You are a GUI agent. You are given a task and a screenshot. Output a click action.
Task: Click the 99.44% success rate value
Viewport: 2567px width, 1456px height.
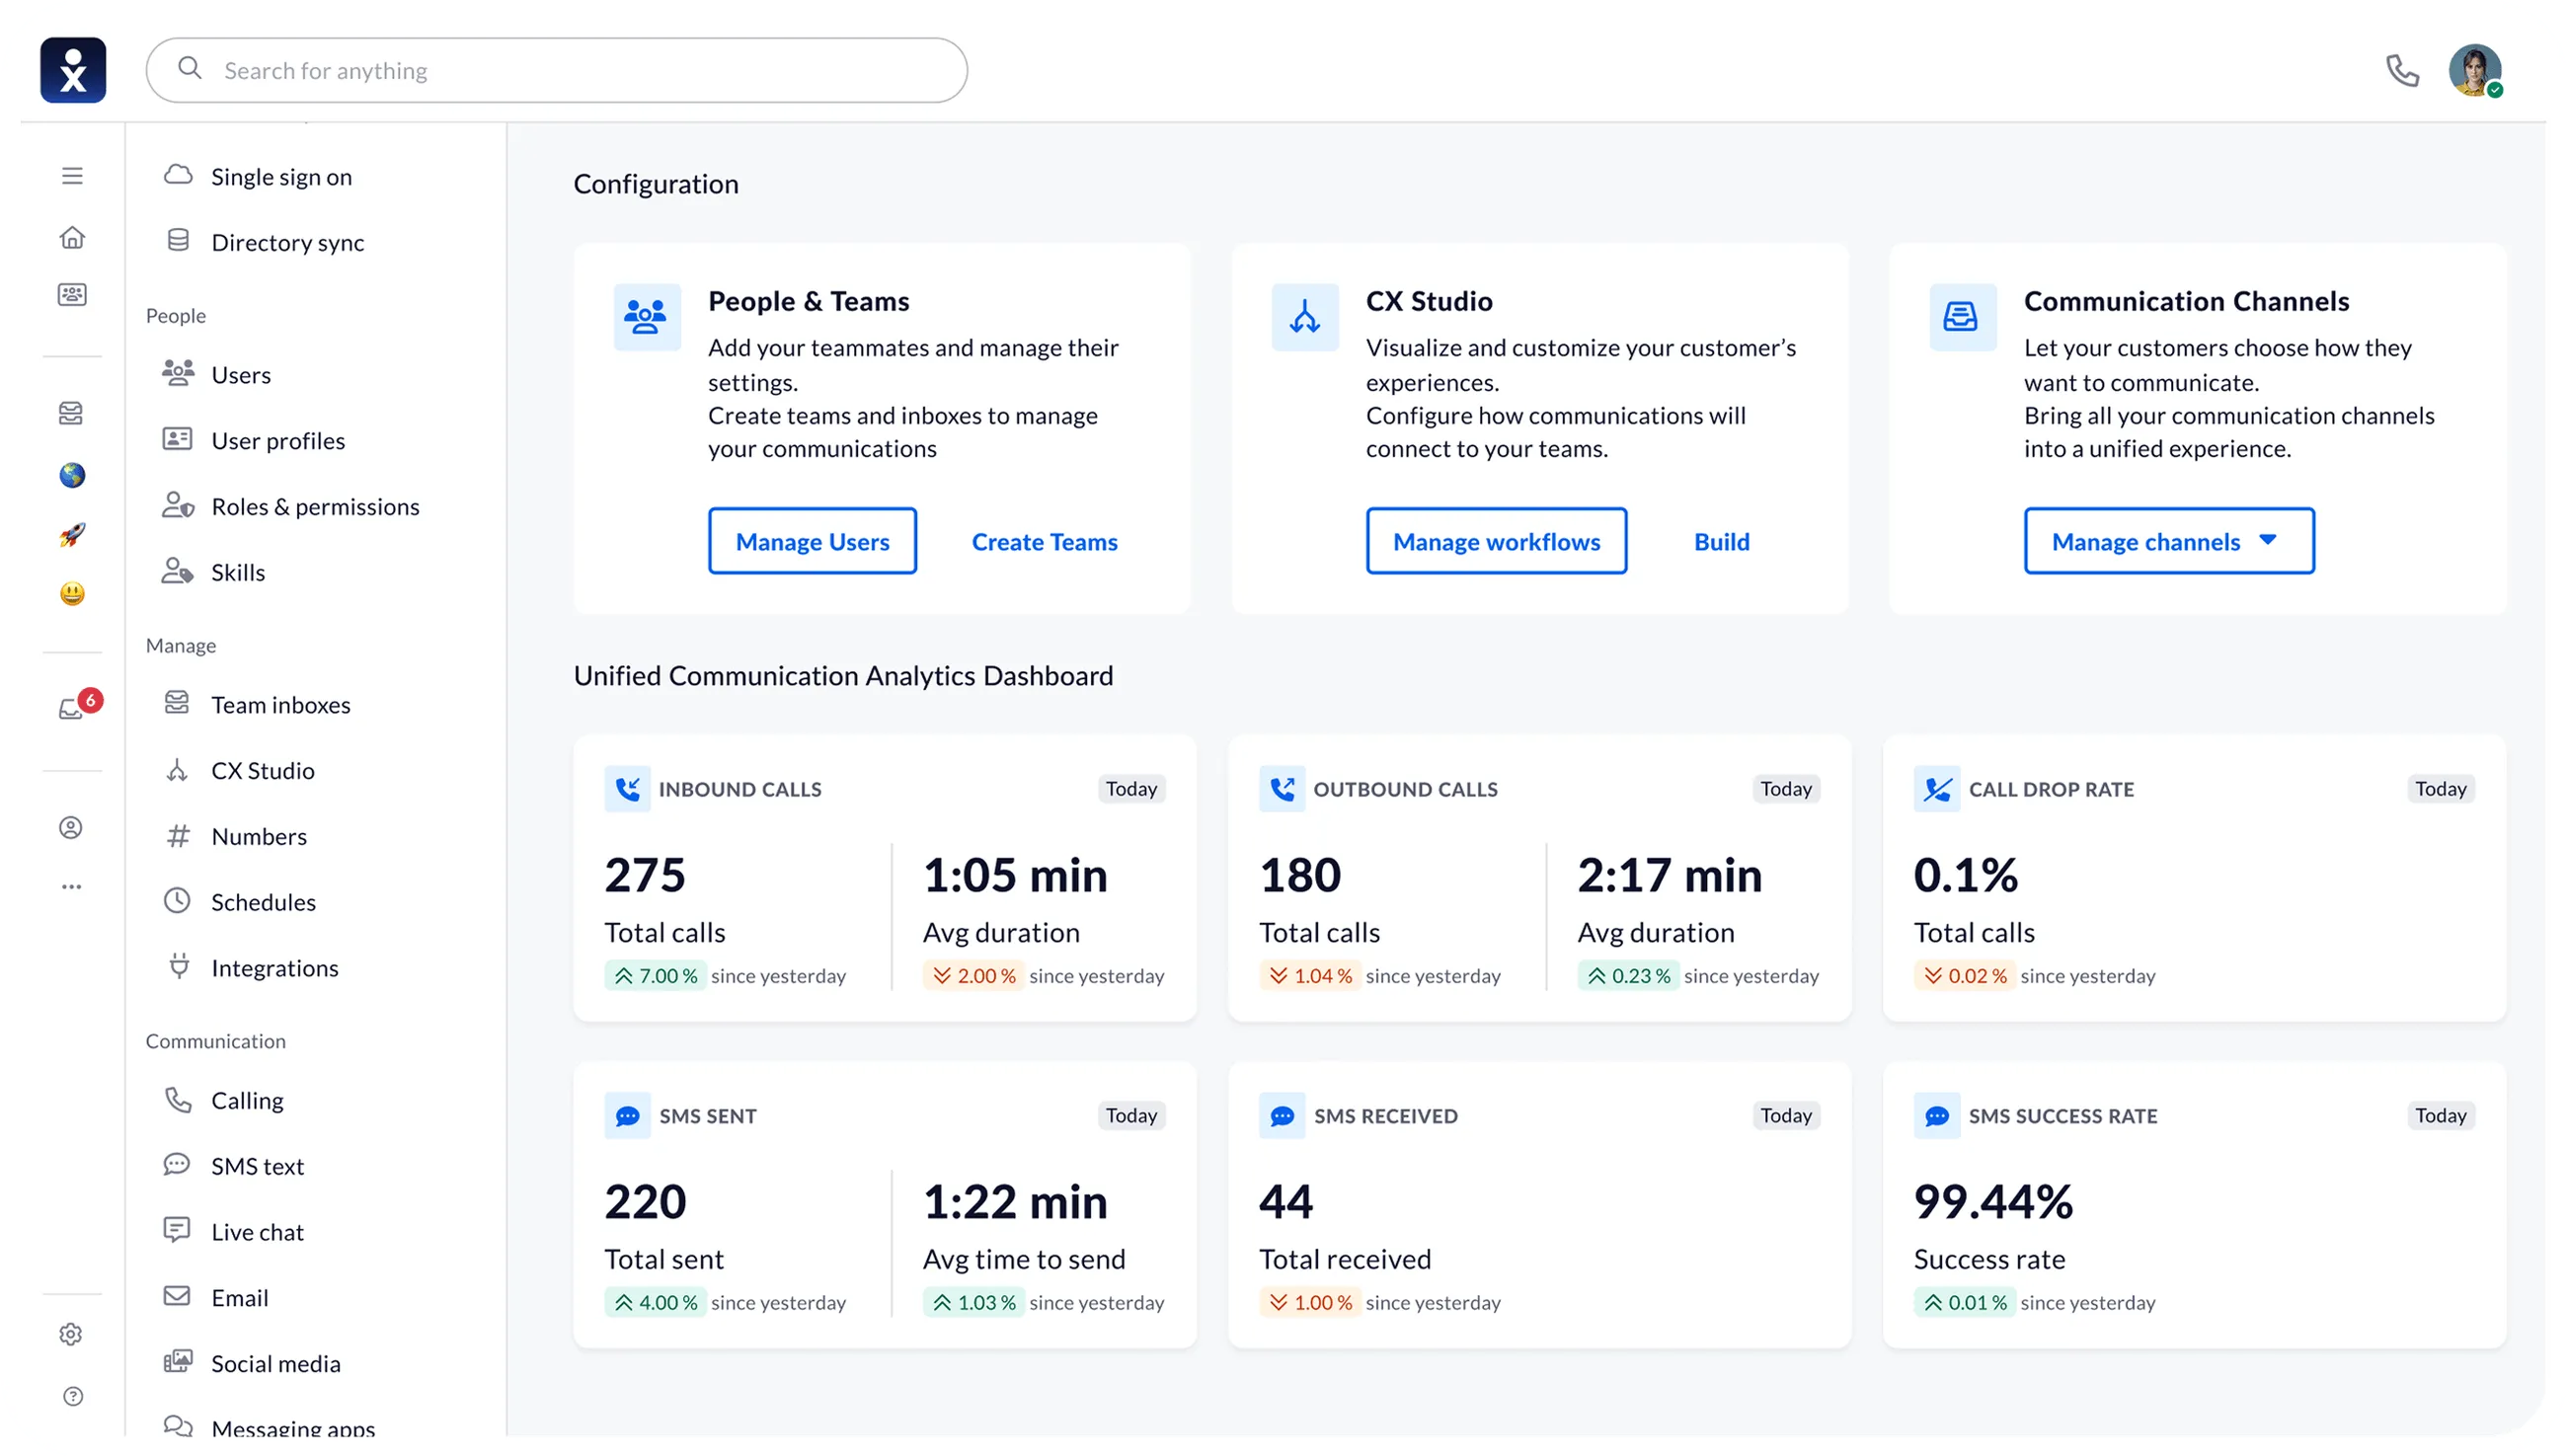pos(1993,1202)
